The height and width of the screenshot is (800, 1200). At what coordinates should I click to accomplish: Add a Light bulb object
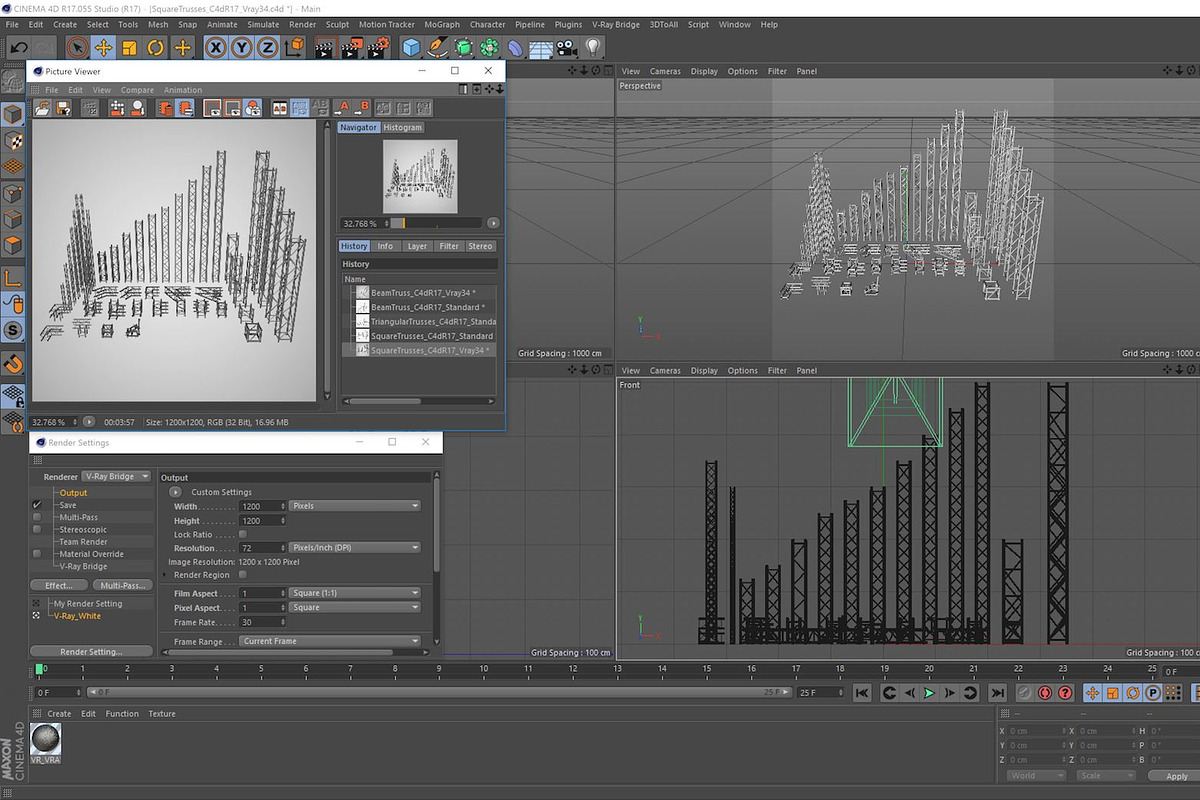593,47
